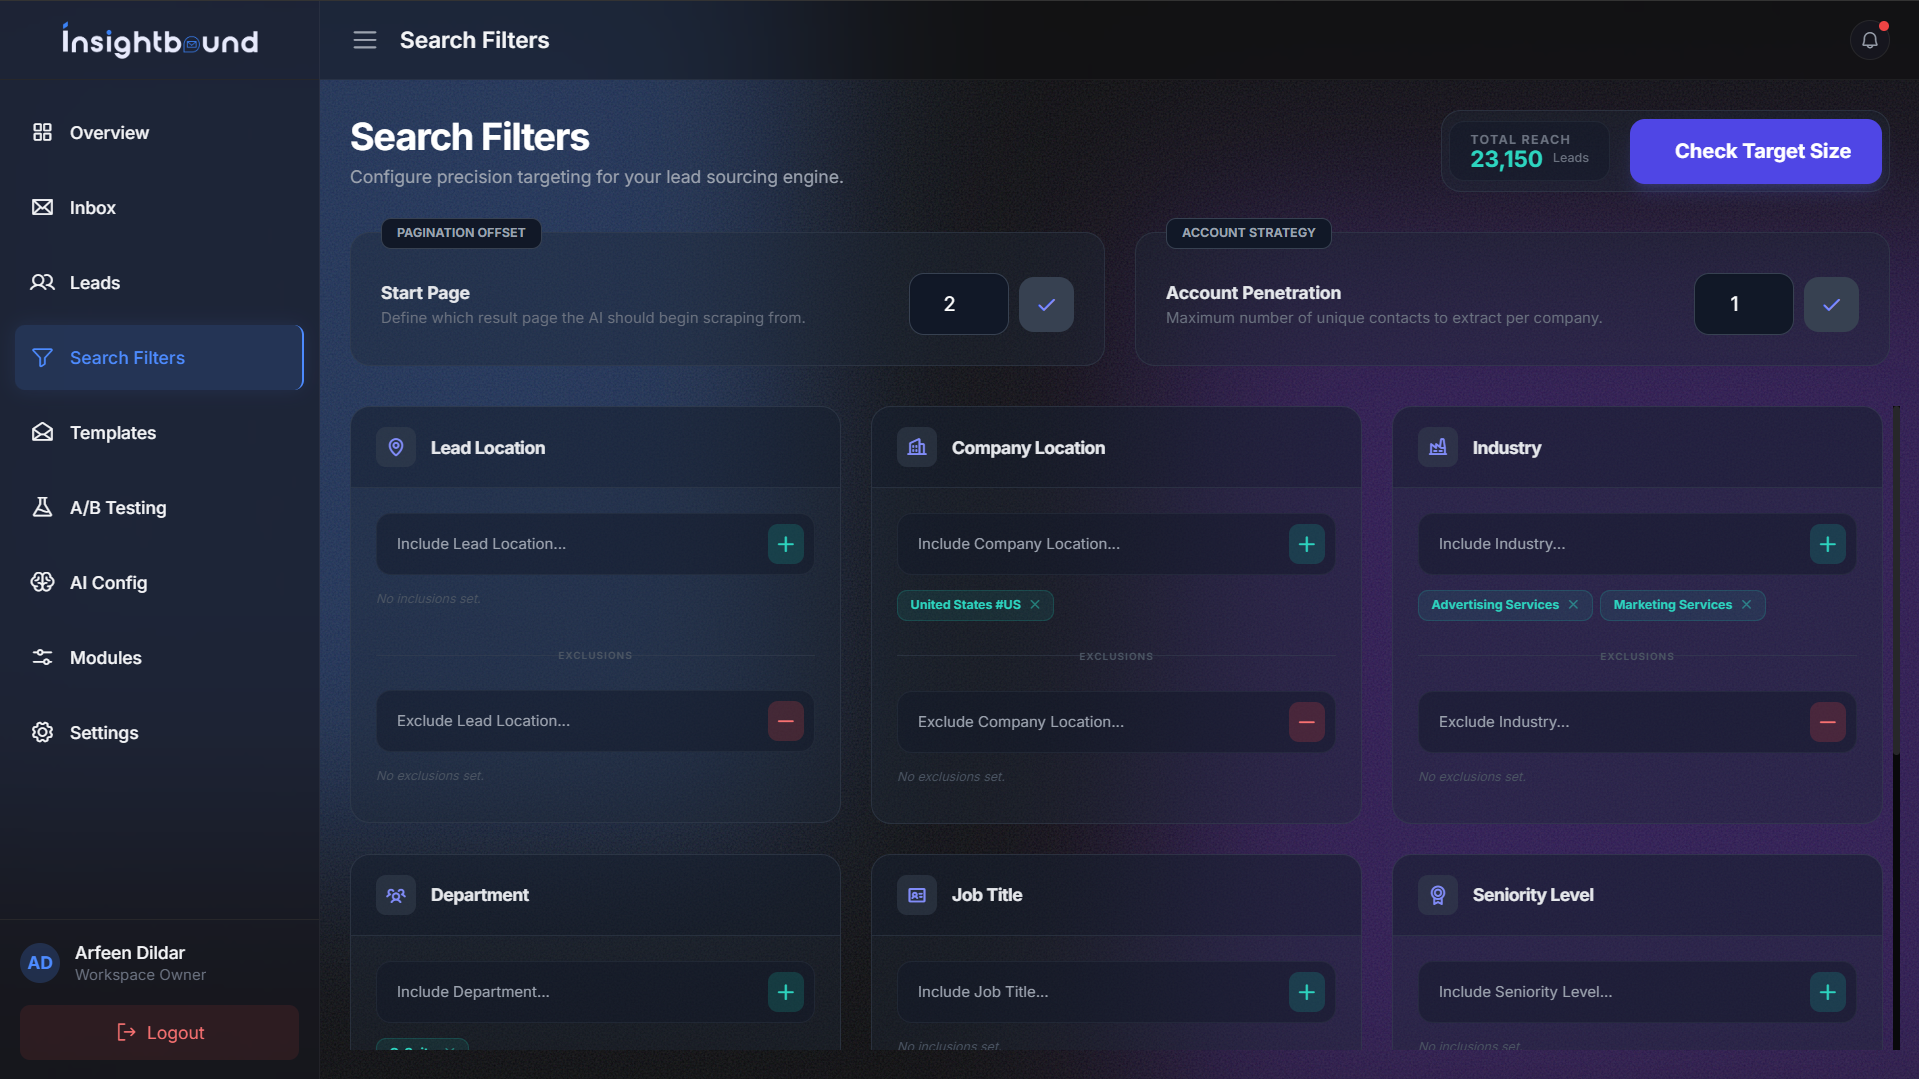Toggle the hamburger sidebar menu
The width and height of the screenshot is (1919, 1079).
click(x=365, y=40)
